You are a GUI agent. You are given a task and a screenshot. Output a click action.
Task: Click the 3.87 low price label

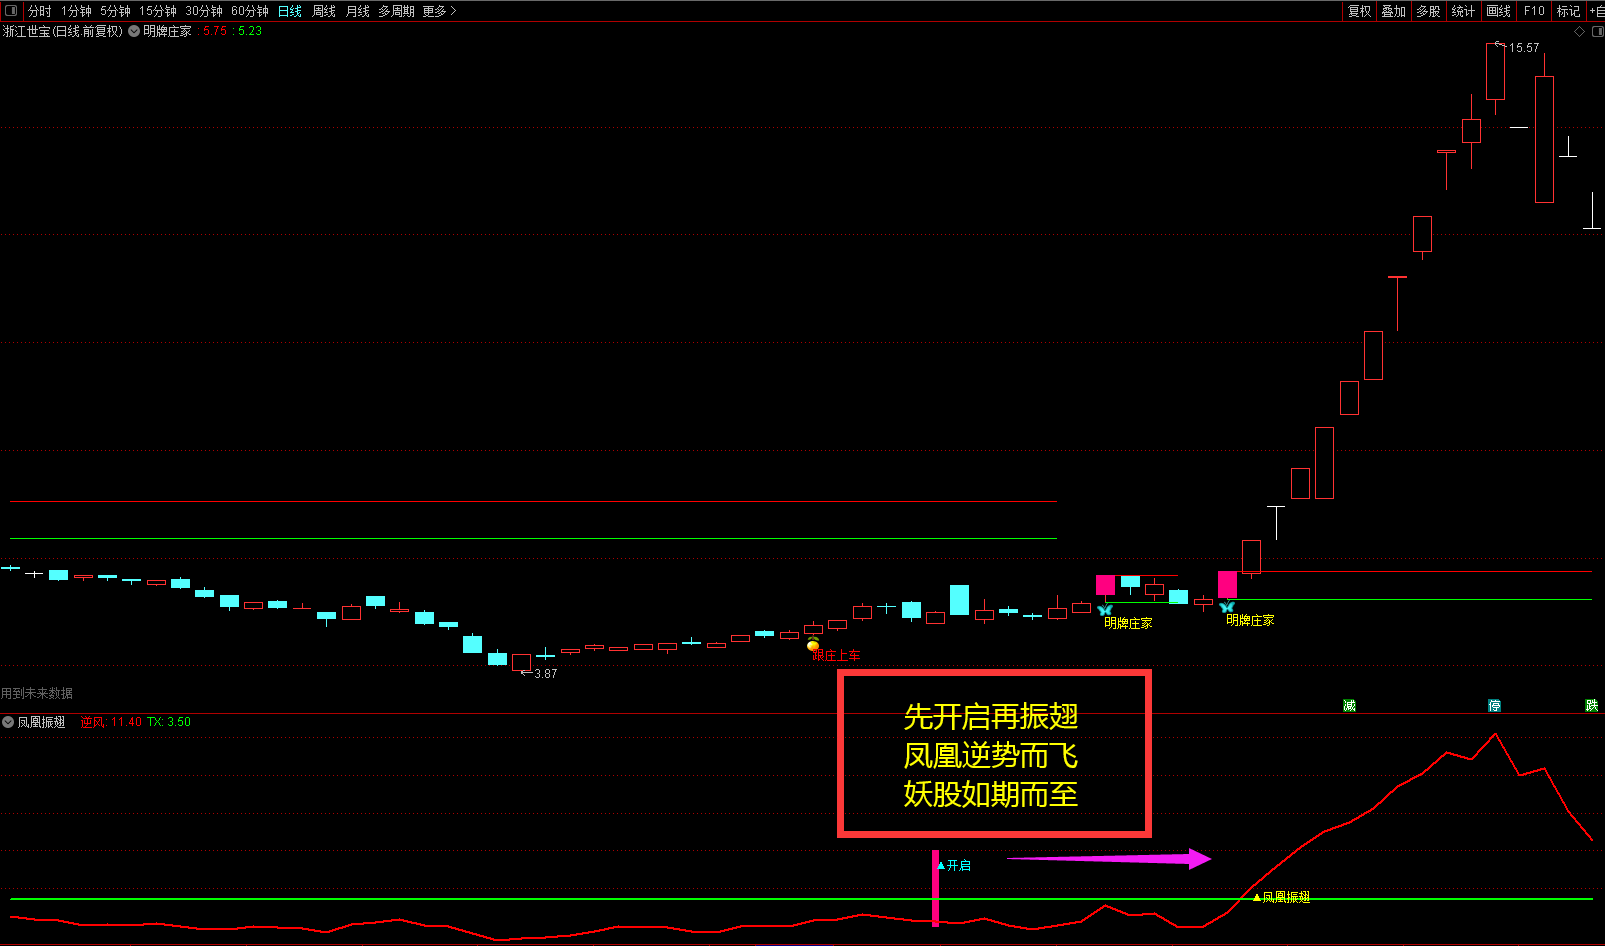coord(546,674)
